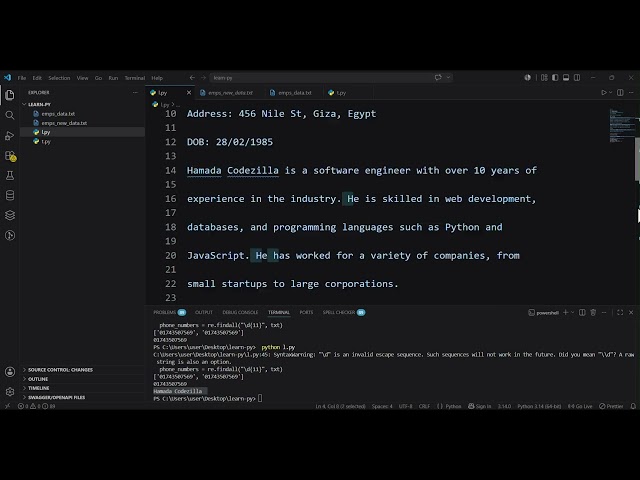The width and height of the screenshot is (640, 480).
Task: Click the round icon left of layout controls
Action: coord(528,78)
